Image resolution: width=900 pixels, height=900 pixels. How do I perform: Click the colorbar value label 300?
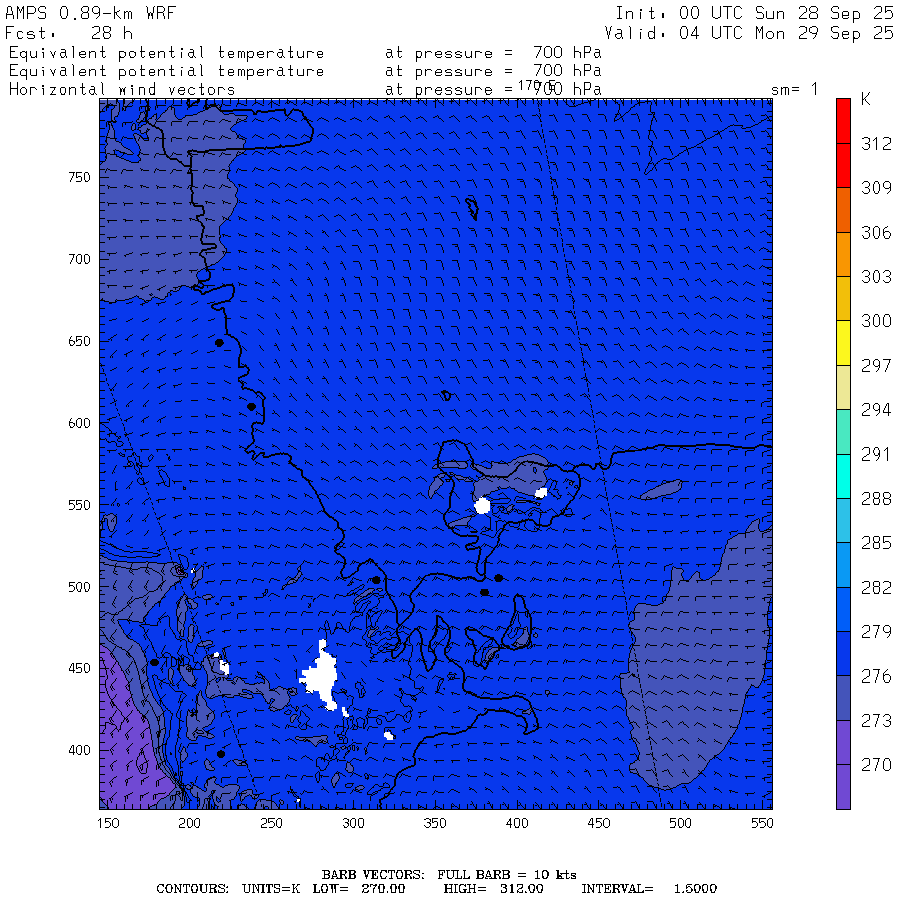point(876,321)
